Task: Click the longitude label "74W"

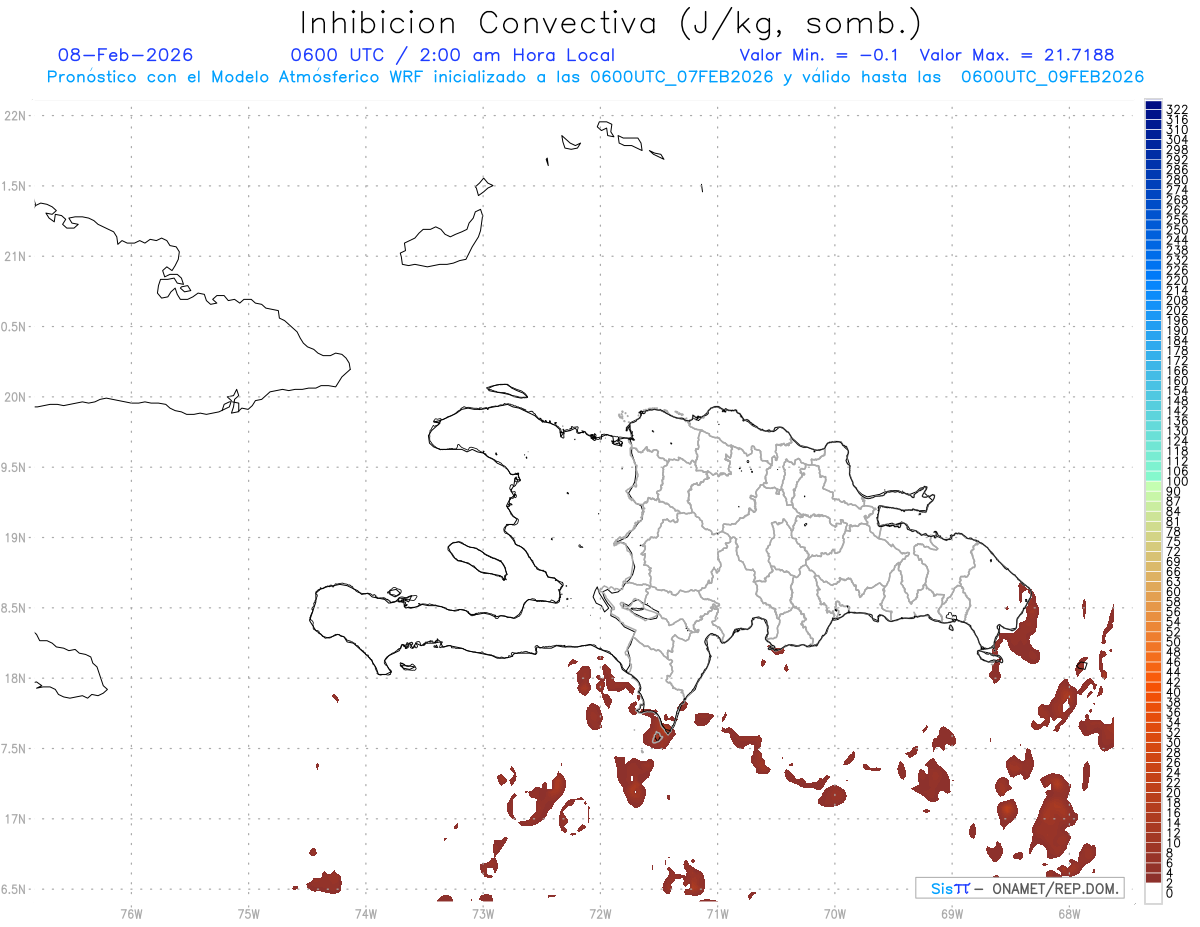Action: click(366, 913)
